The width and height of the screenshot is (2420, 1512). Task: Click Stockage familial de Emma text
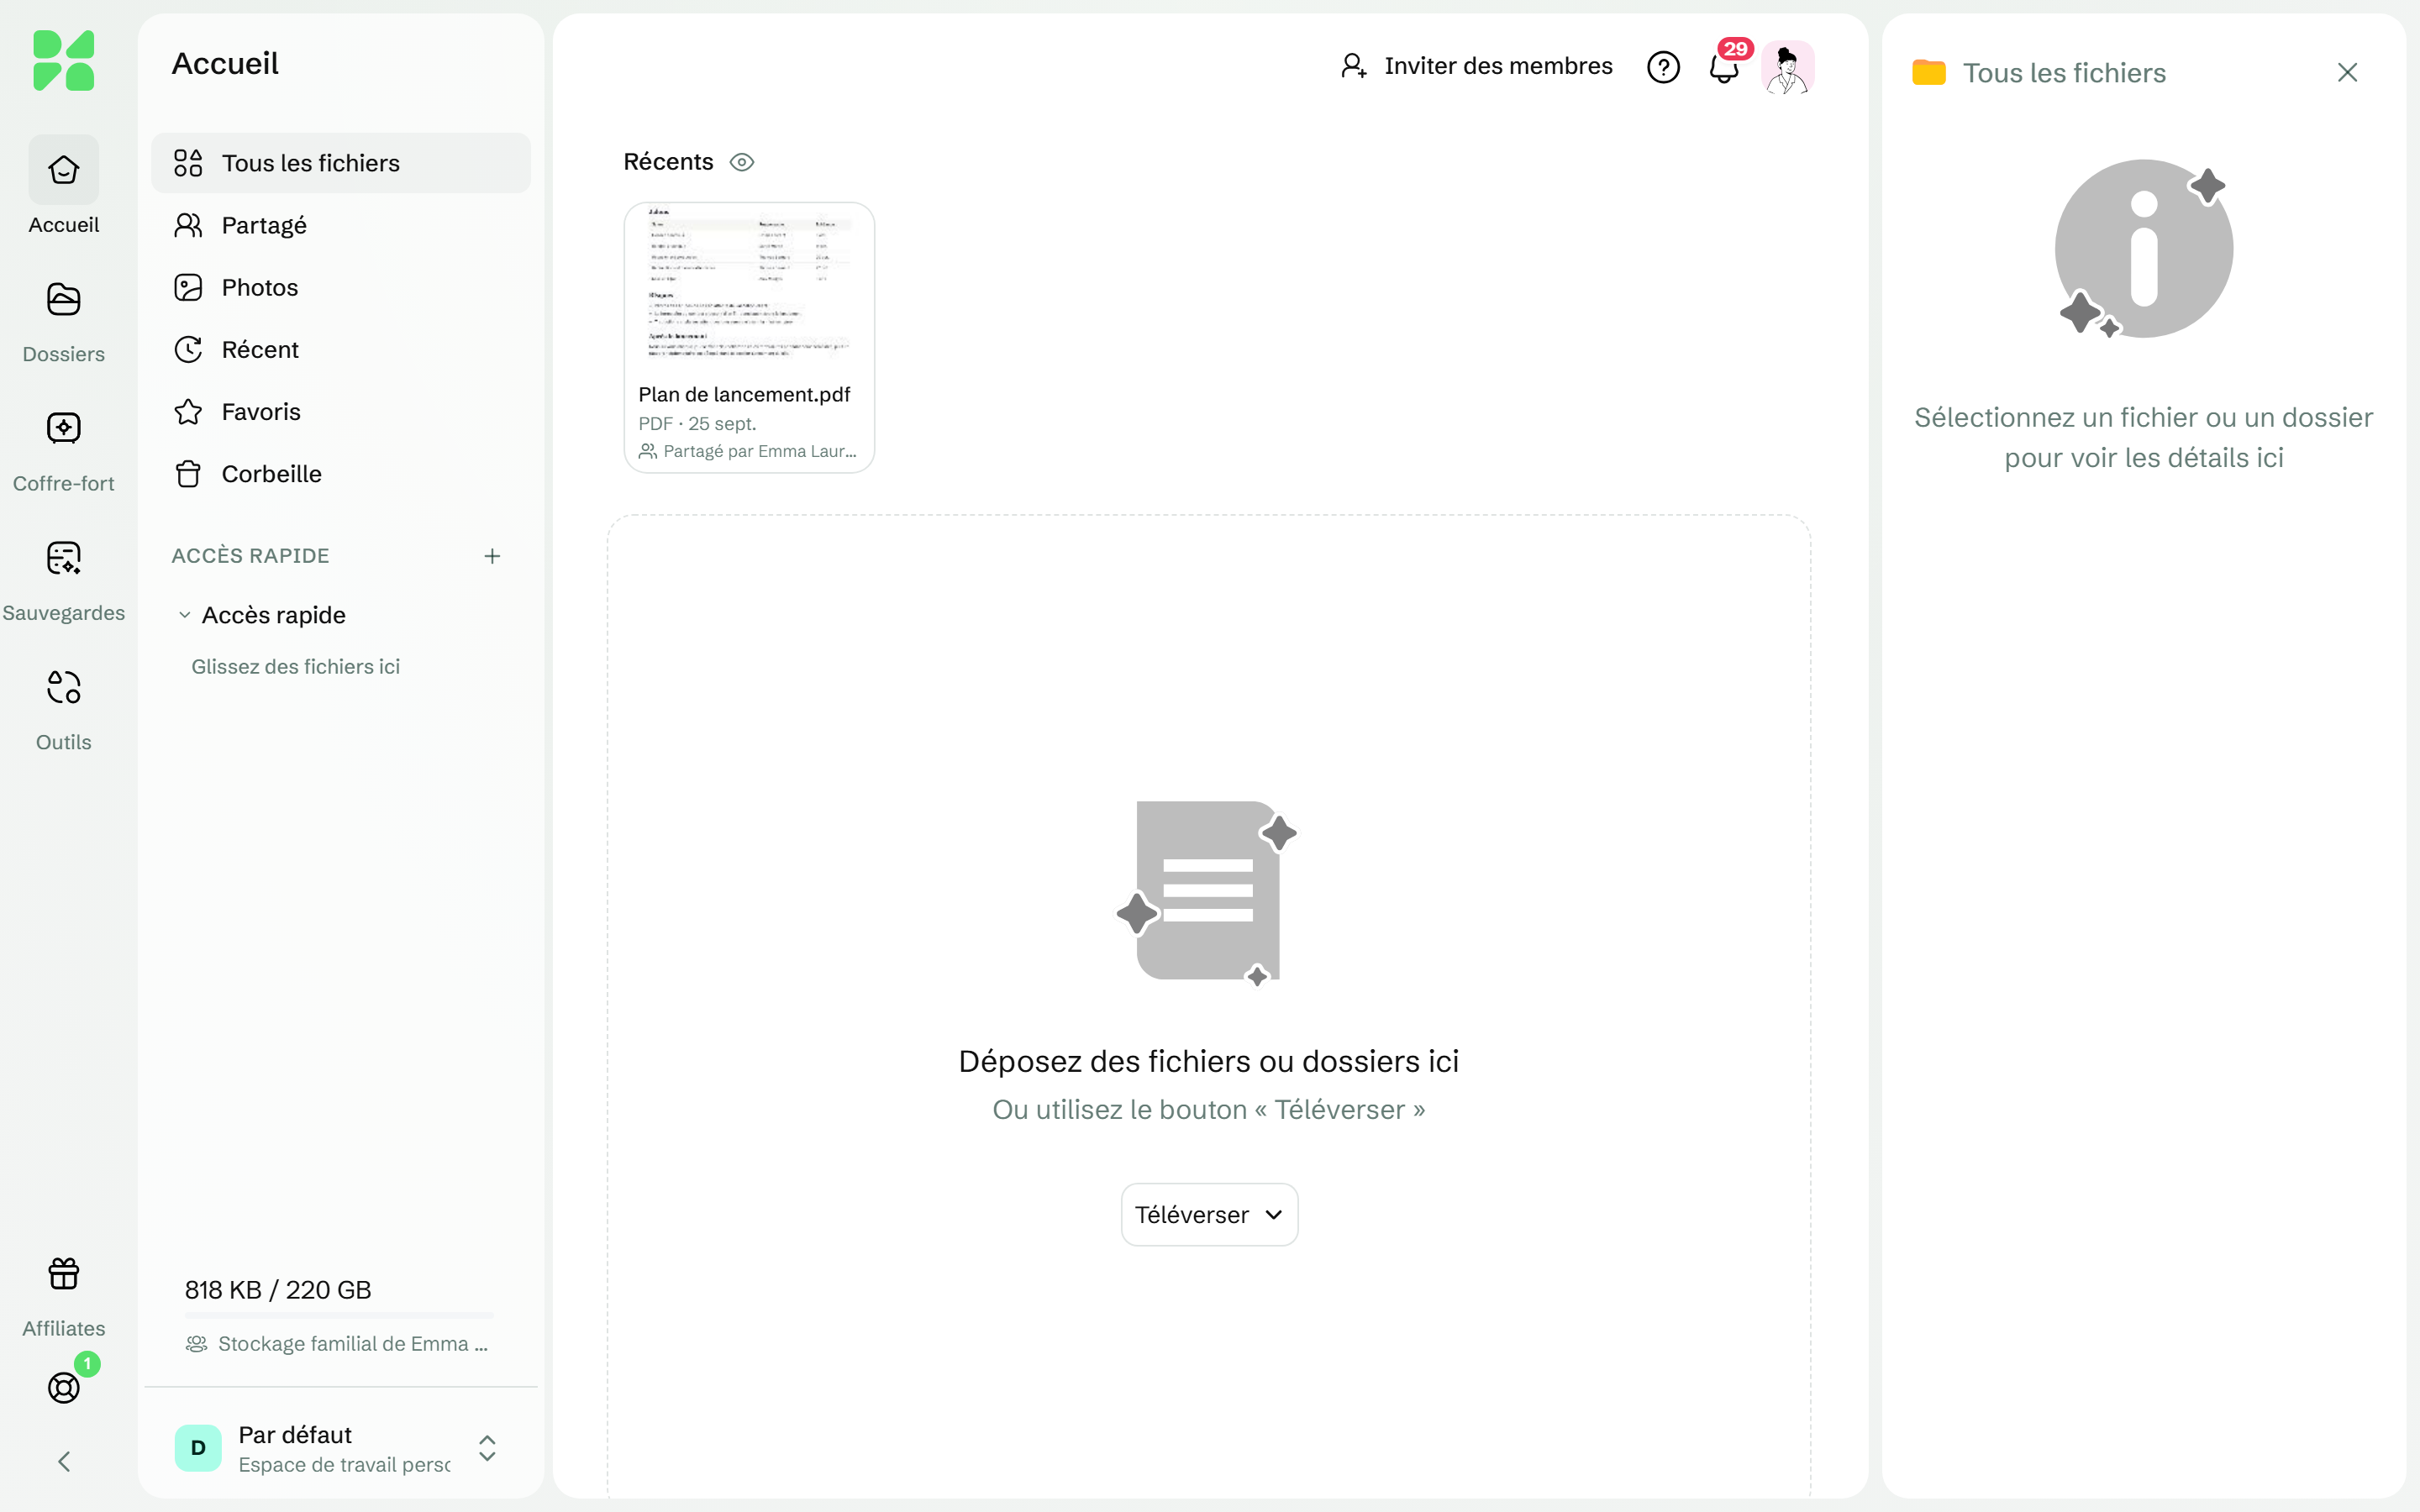coord(352,1344)
